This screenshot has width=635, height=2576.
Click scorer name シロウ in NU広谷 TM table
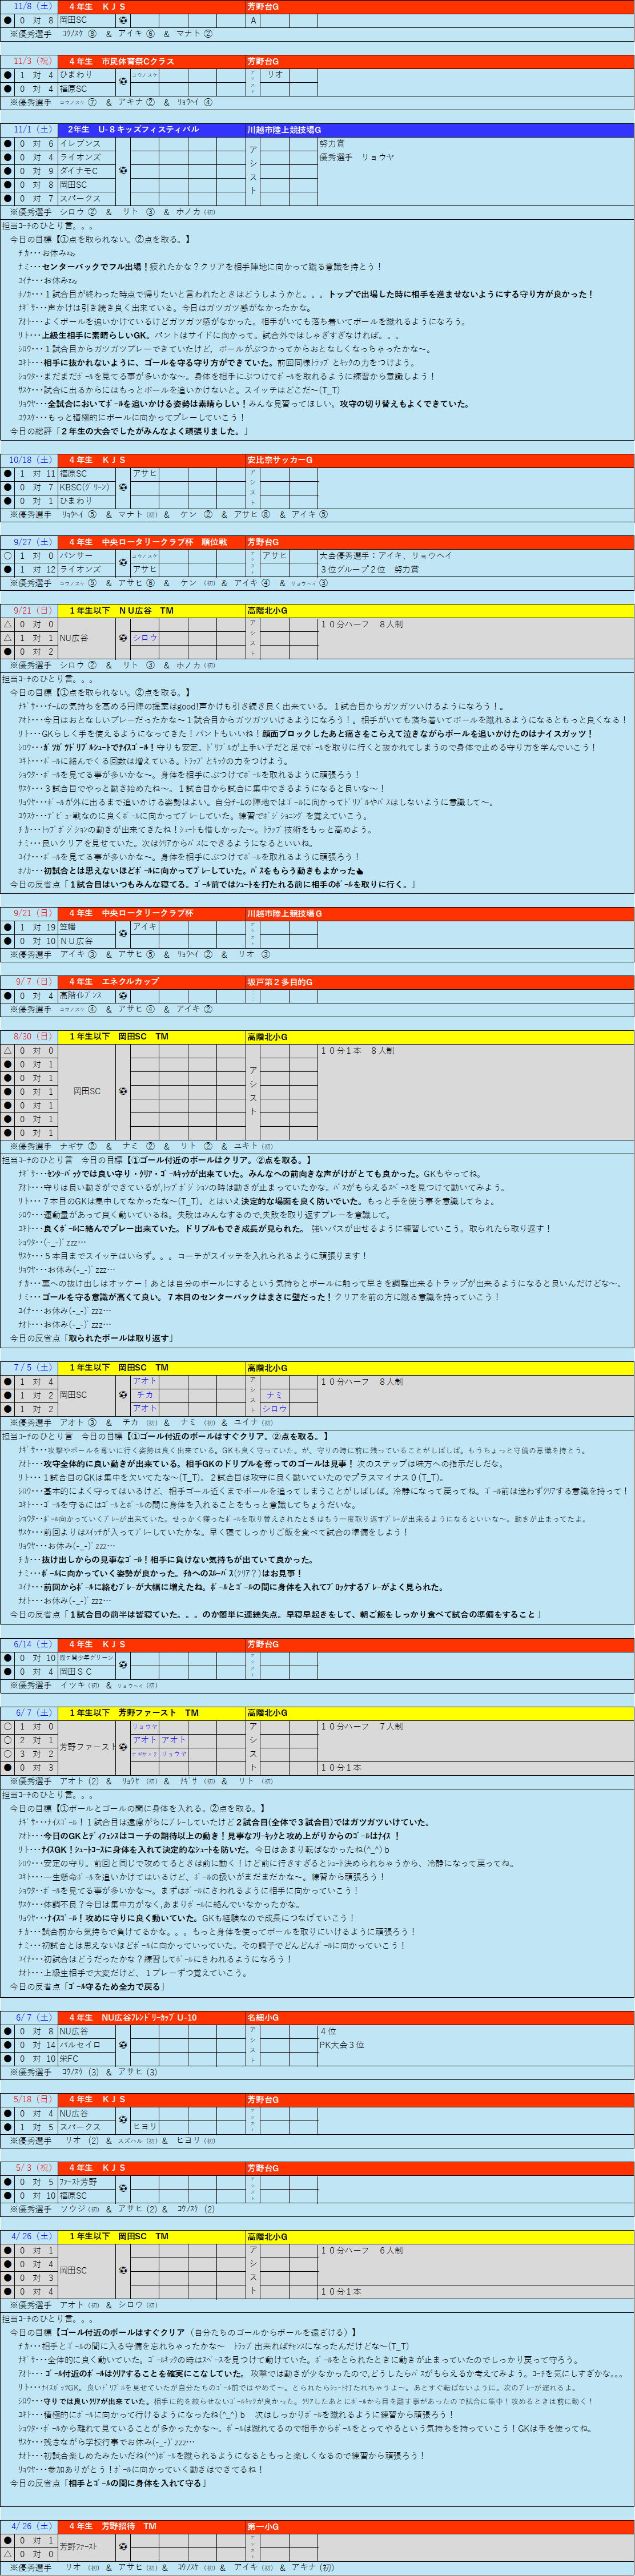(145, 638)
